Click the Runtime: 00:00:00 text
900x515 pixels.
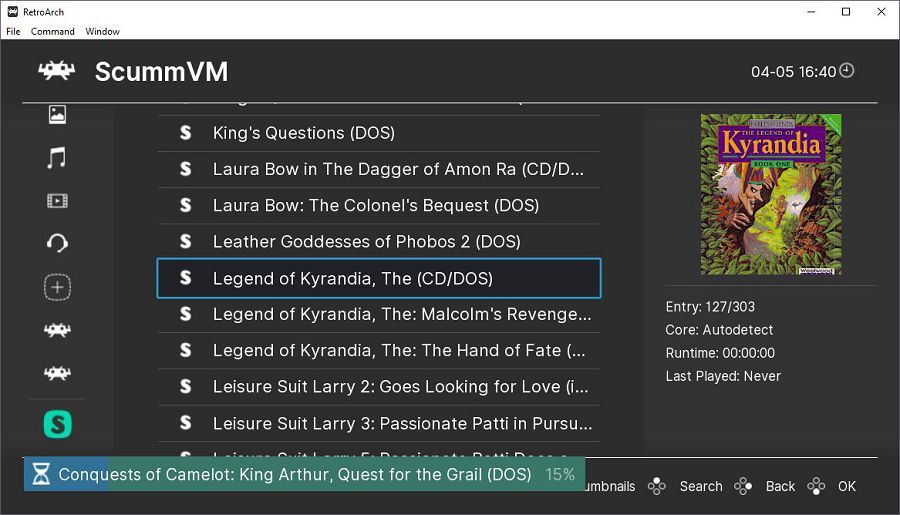pos(720,353)
